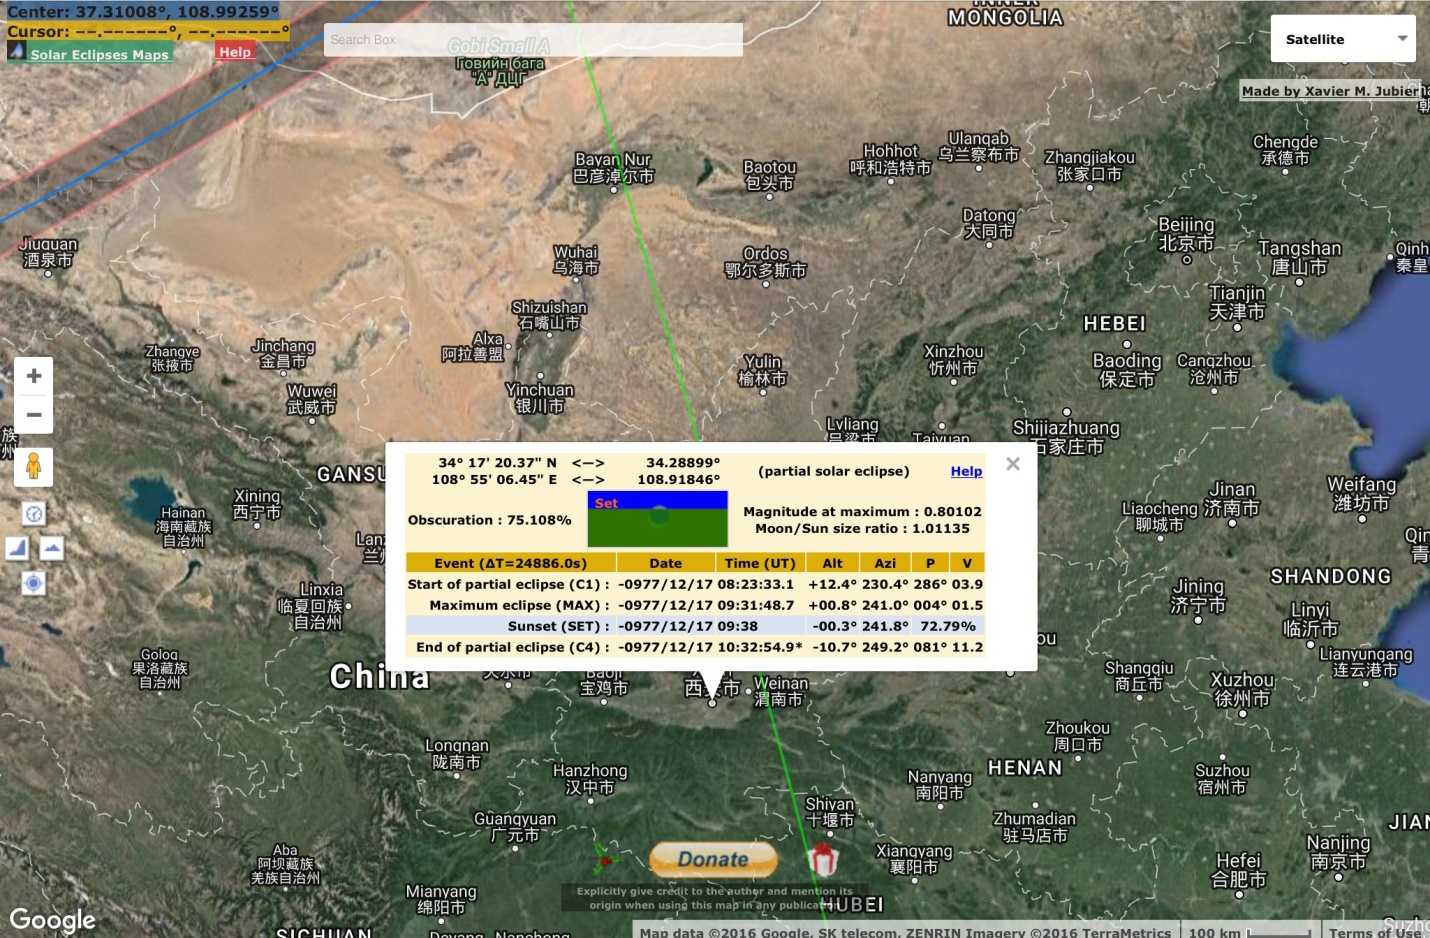
Task: Click the Cursor coordinates readout
Action: pyautogui.click(x=148, y=31)
